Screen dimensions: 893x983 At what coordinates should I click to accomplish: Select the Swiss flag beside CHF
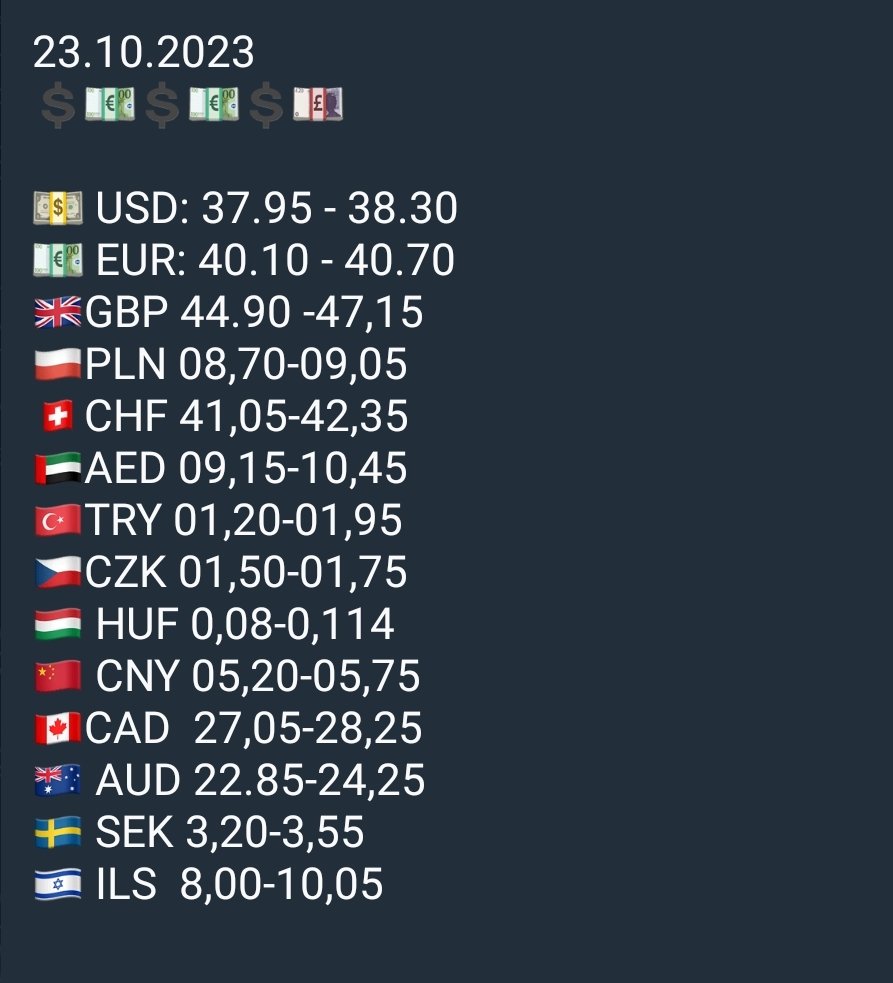click(58, 417)
